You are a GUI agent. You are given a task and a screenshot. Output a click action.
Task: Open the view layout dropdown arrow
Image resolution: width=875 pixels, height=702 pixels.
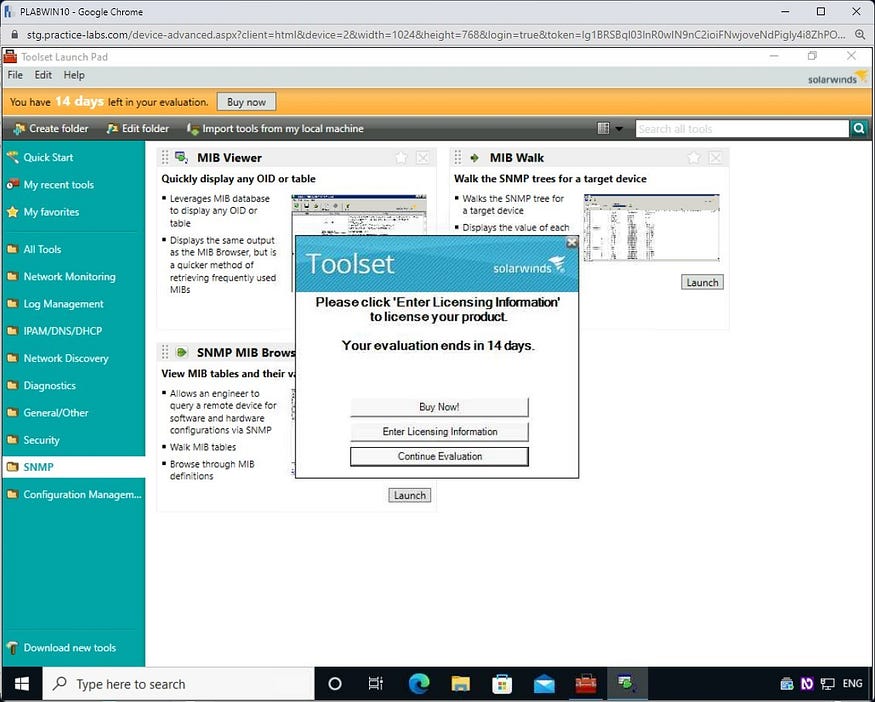point(619,129)
